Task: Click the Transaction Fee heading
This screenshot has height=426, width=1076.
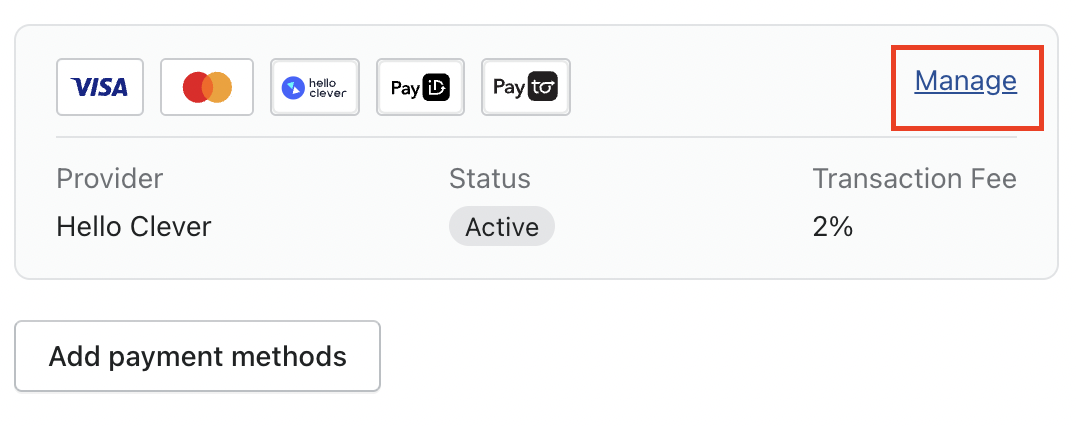Action: (x=914, y=179)
